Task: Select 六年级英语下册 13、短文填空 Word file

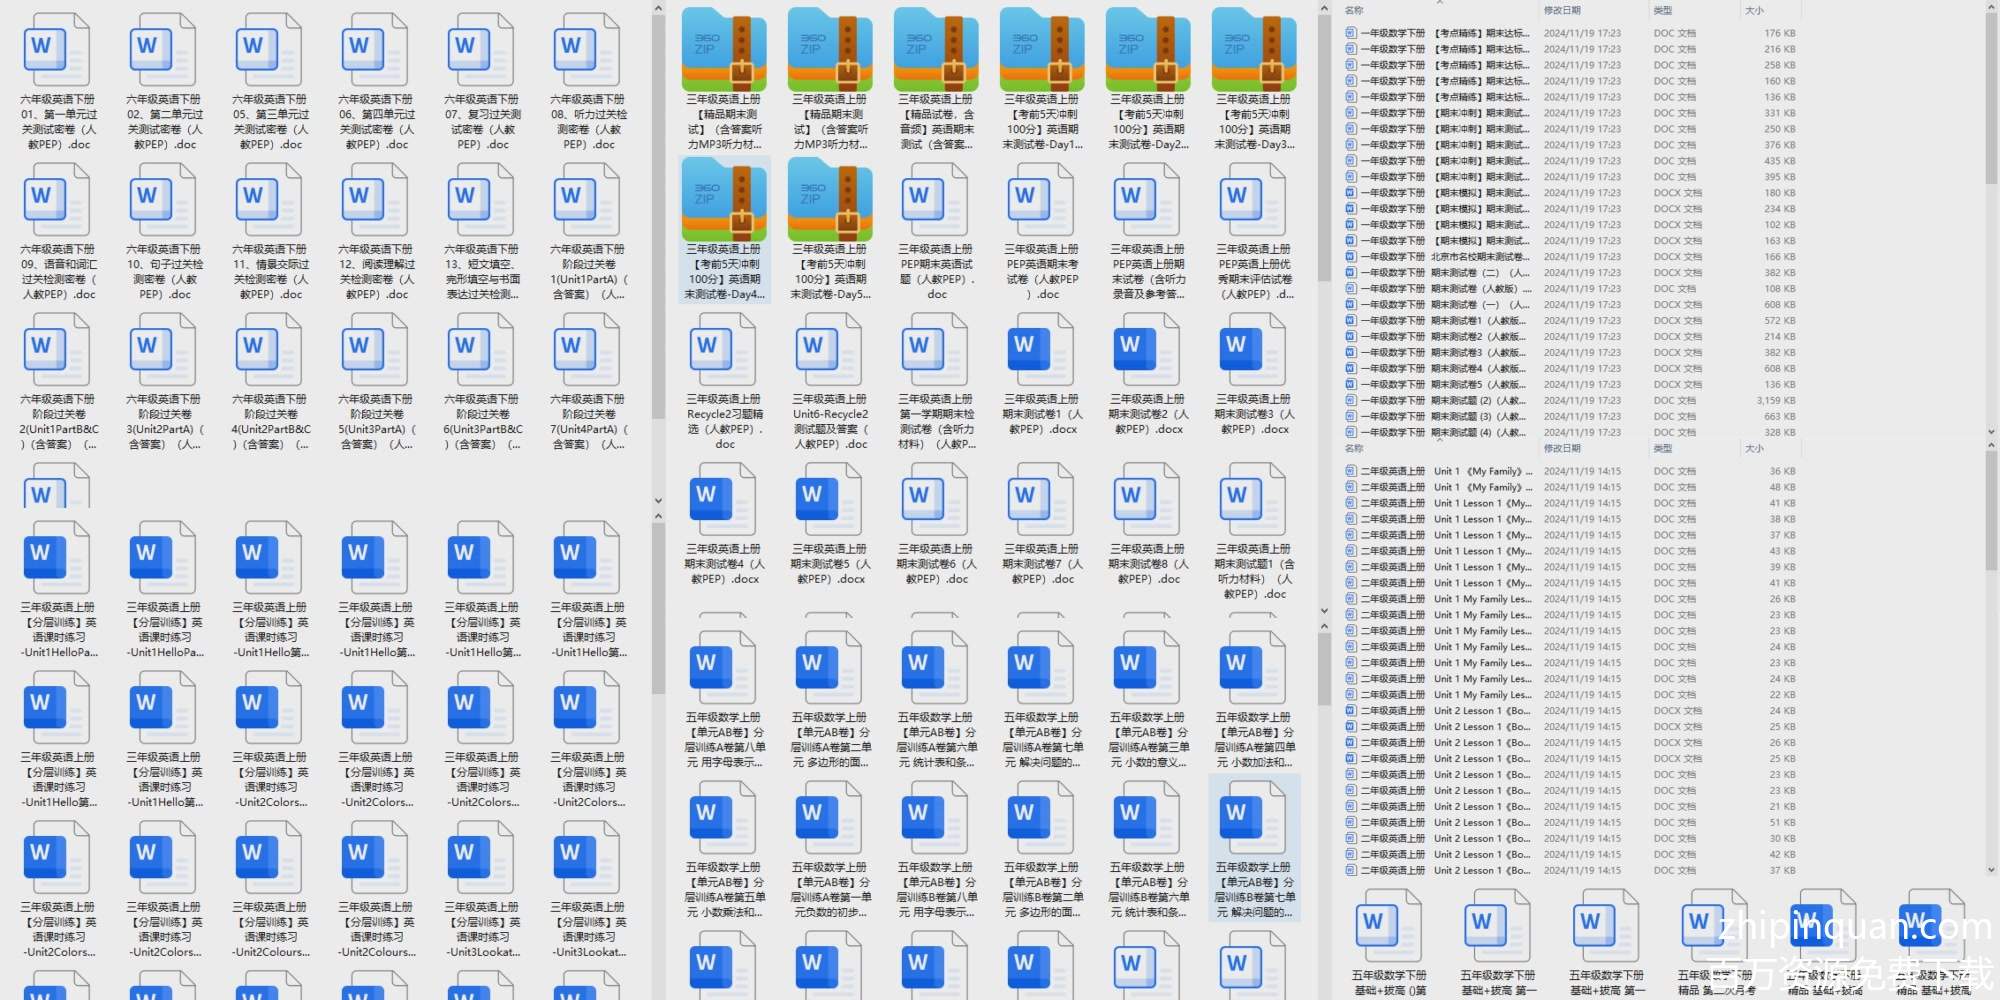Action: pyautogui.click(x=482, y=200)
